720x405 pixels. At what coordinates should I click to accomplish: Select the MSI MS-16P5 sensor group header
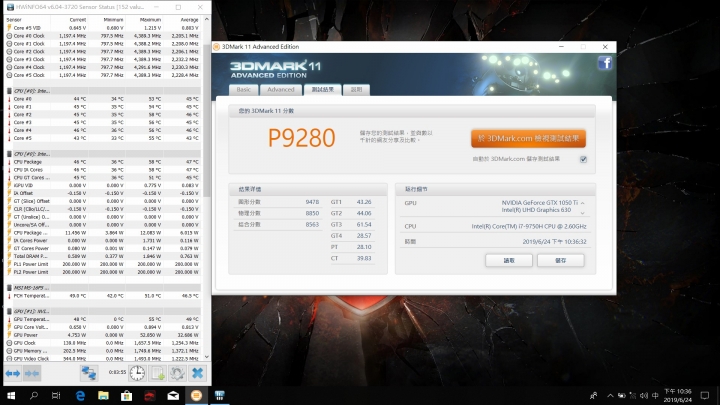click(x=103, y=288)
